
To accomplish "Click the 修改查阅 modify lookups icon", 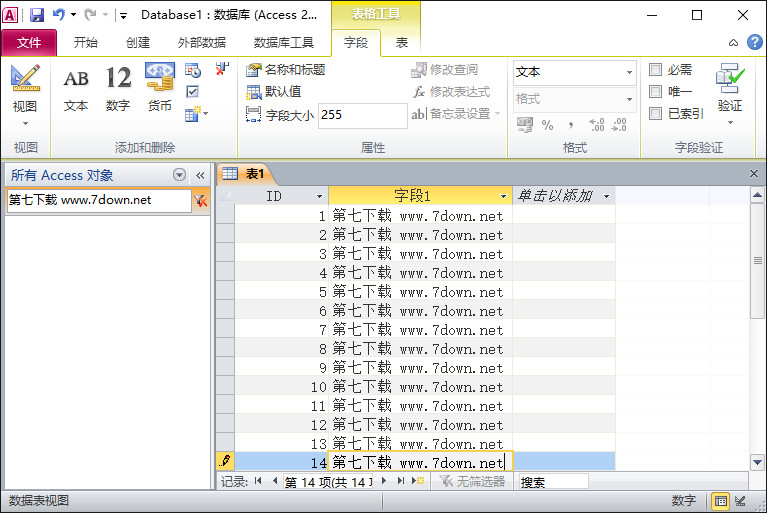I will (419, 70).
